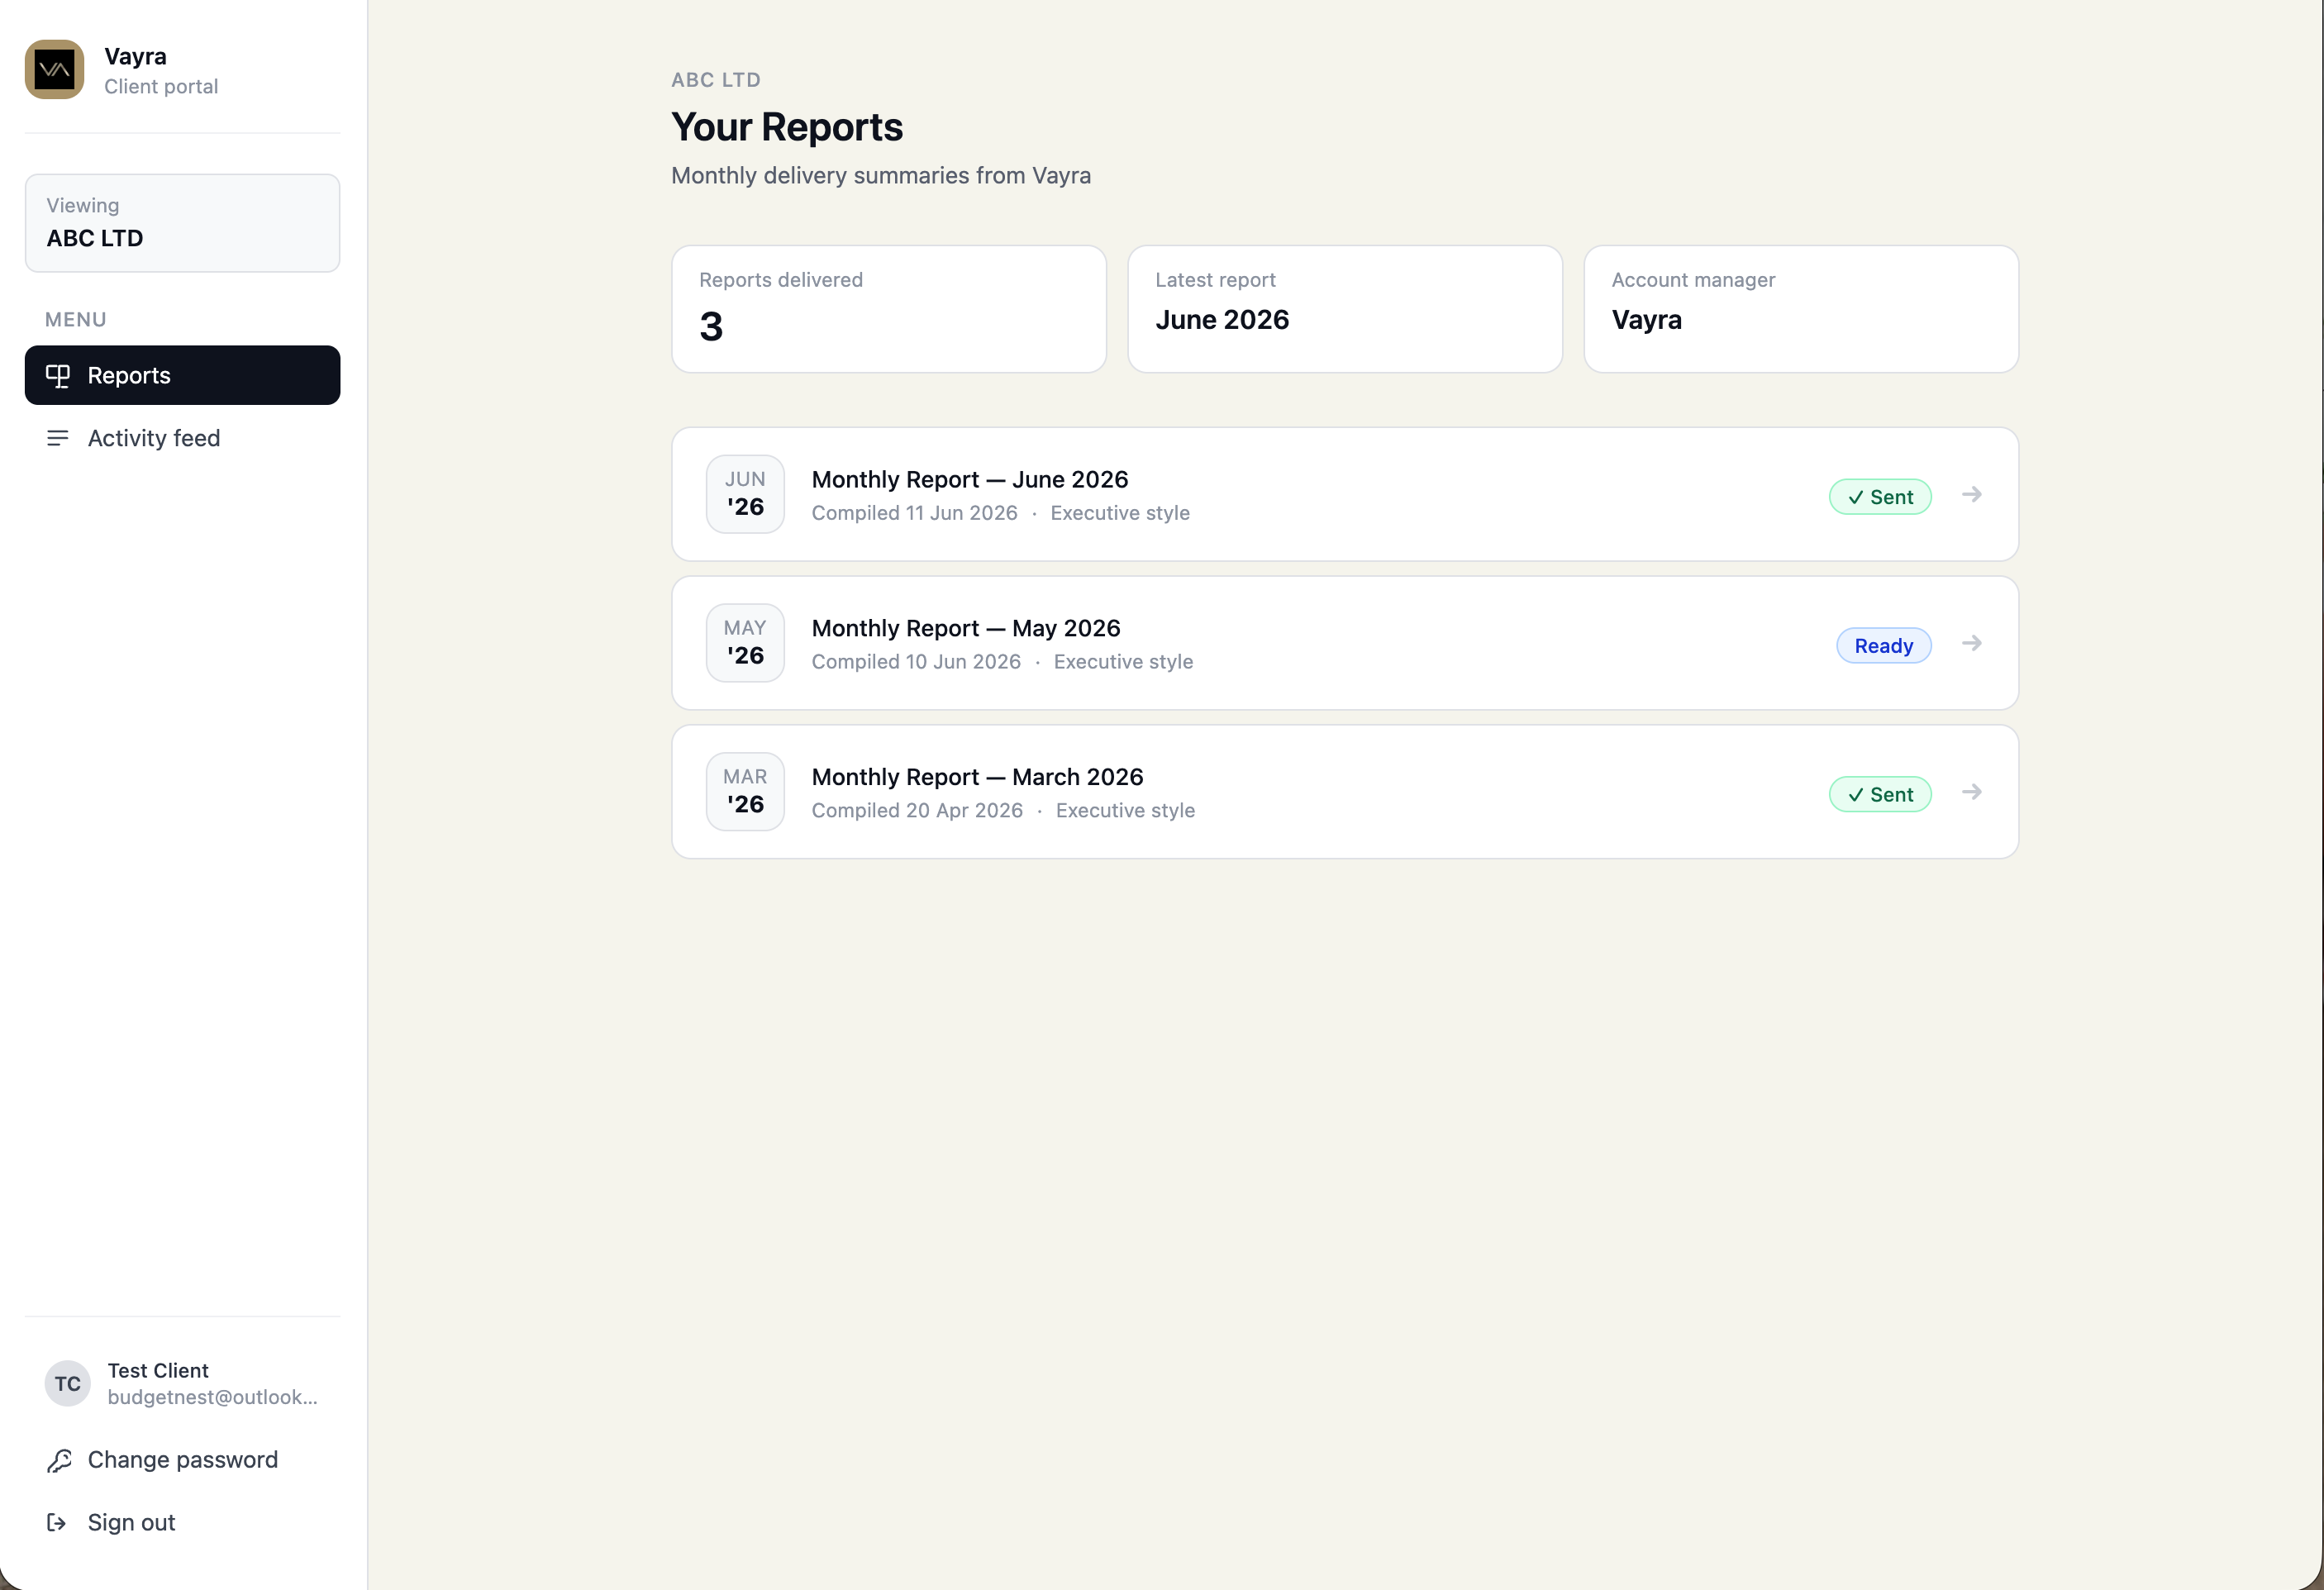2324x1590 pixels.
Task: Open the Reports menu item
Action: coord(182,376)
